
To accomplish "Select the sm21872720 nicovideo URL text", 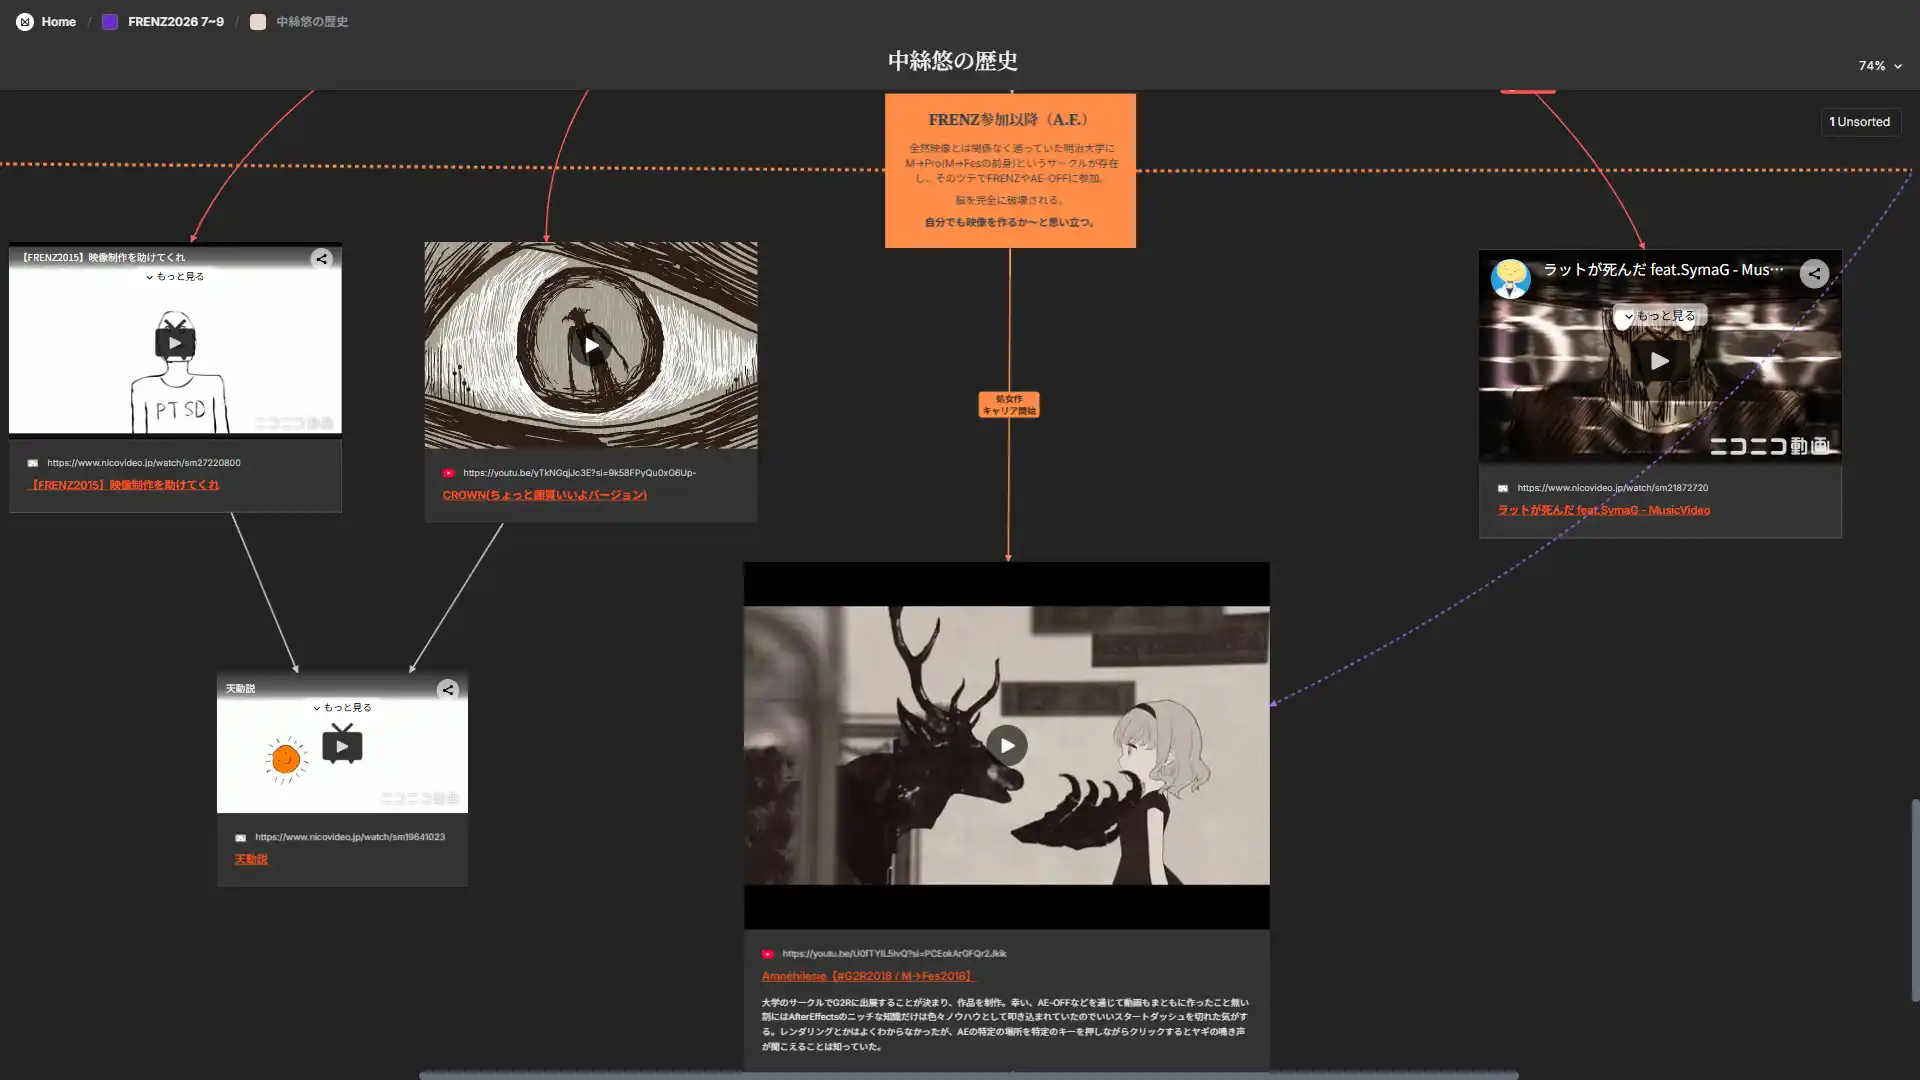I will coord(1613,488).
